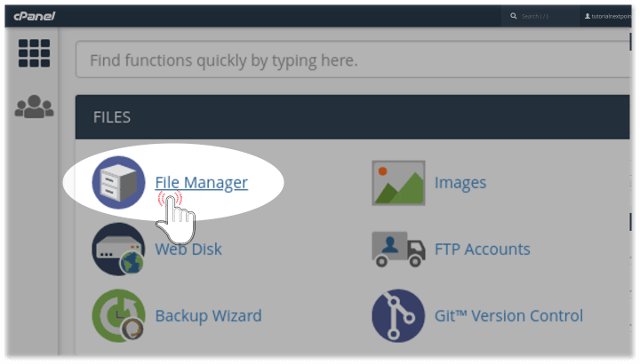Open the Backup Wizard link
640x364 pixels.
(x=208, y=316)
